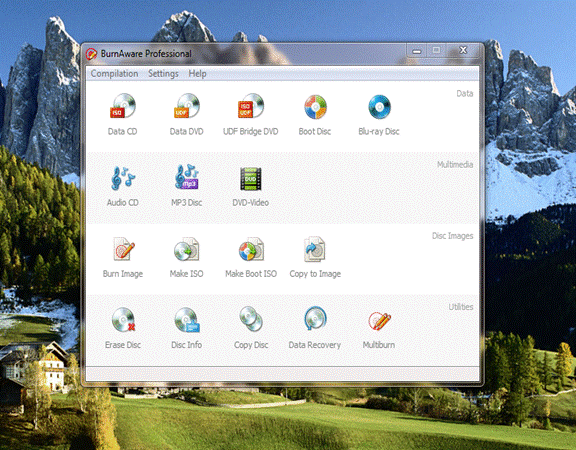Launch the DVD-Video tool
Viewport: 576px width, 450px height.
click(x=251, y=186)
